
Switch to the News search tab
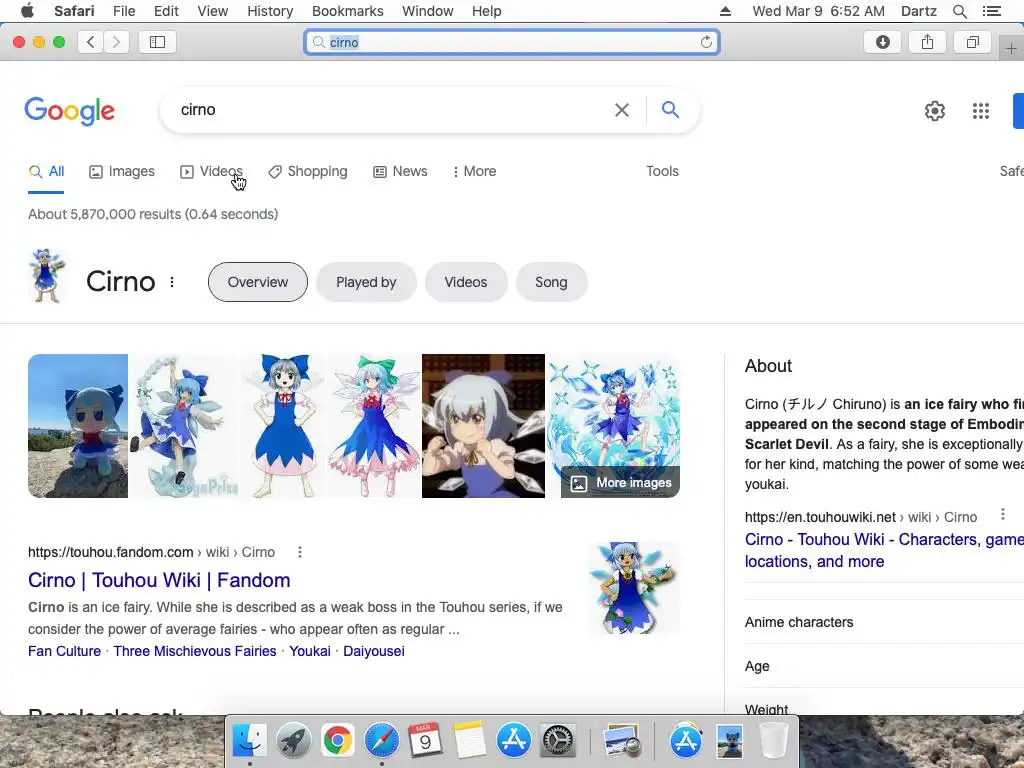(400, 172)
